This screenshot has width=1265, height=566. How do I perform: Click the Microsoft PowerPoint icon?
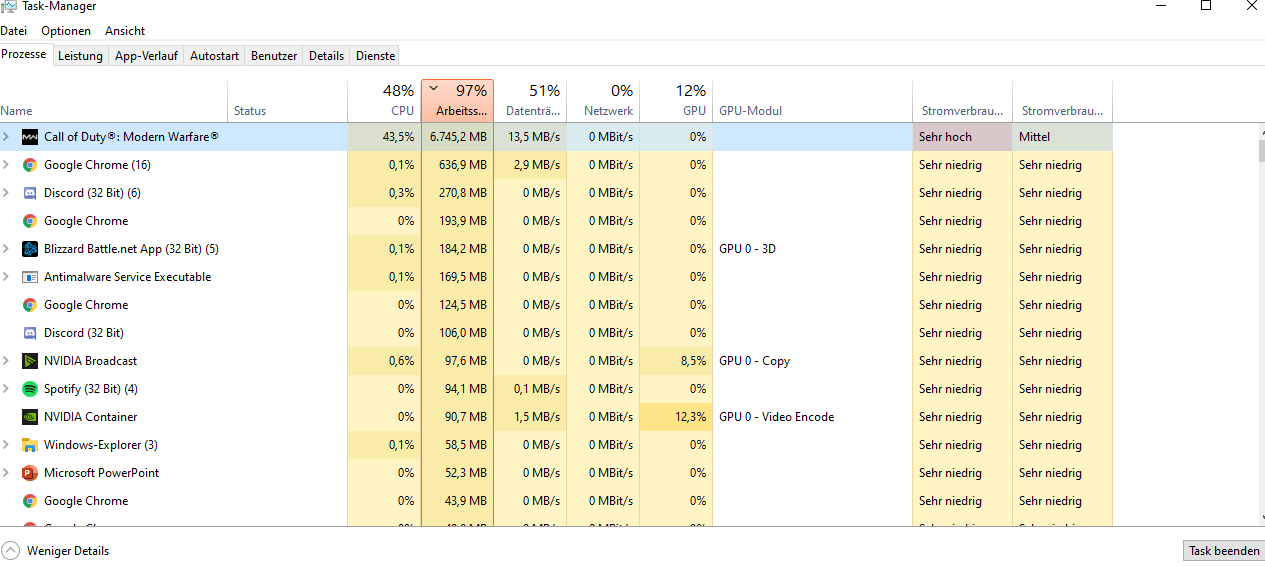(30, 473)
